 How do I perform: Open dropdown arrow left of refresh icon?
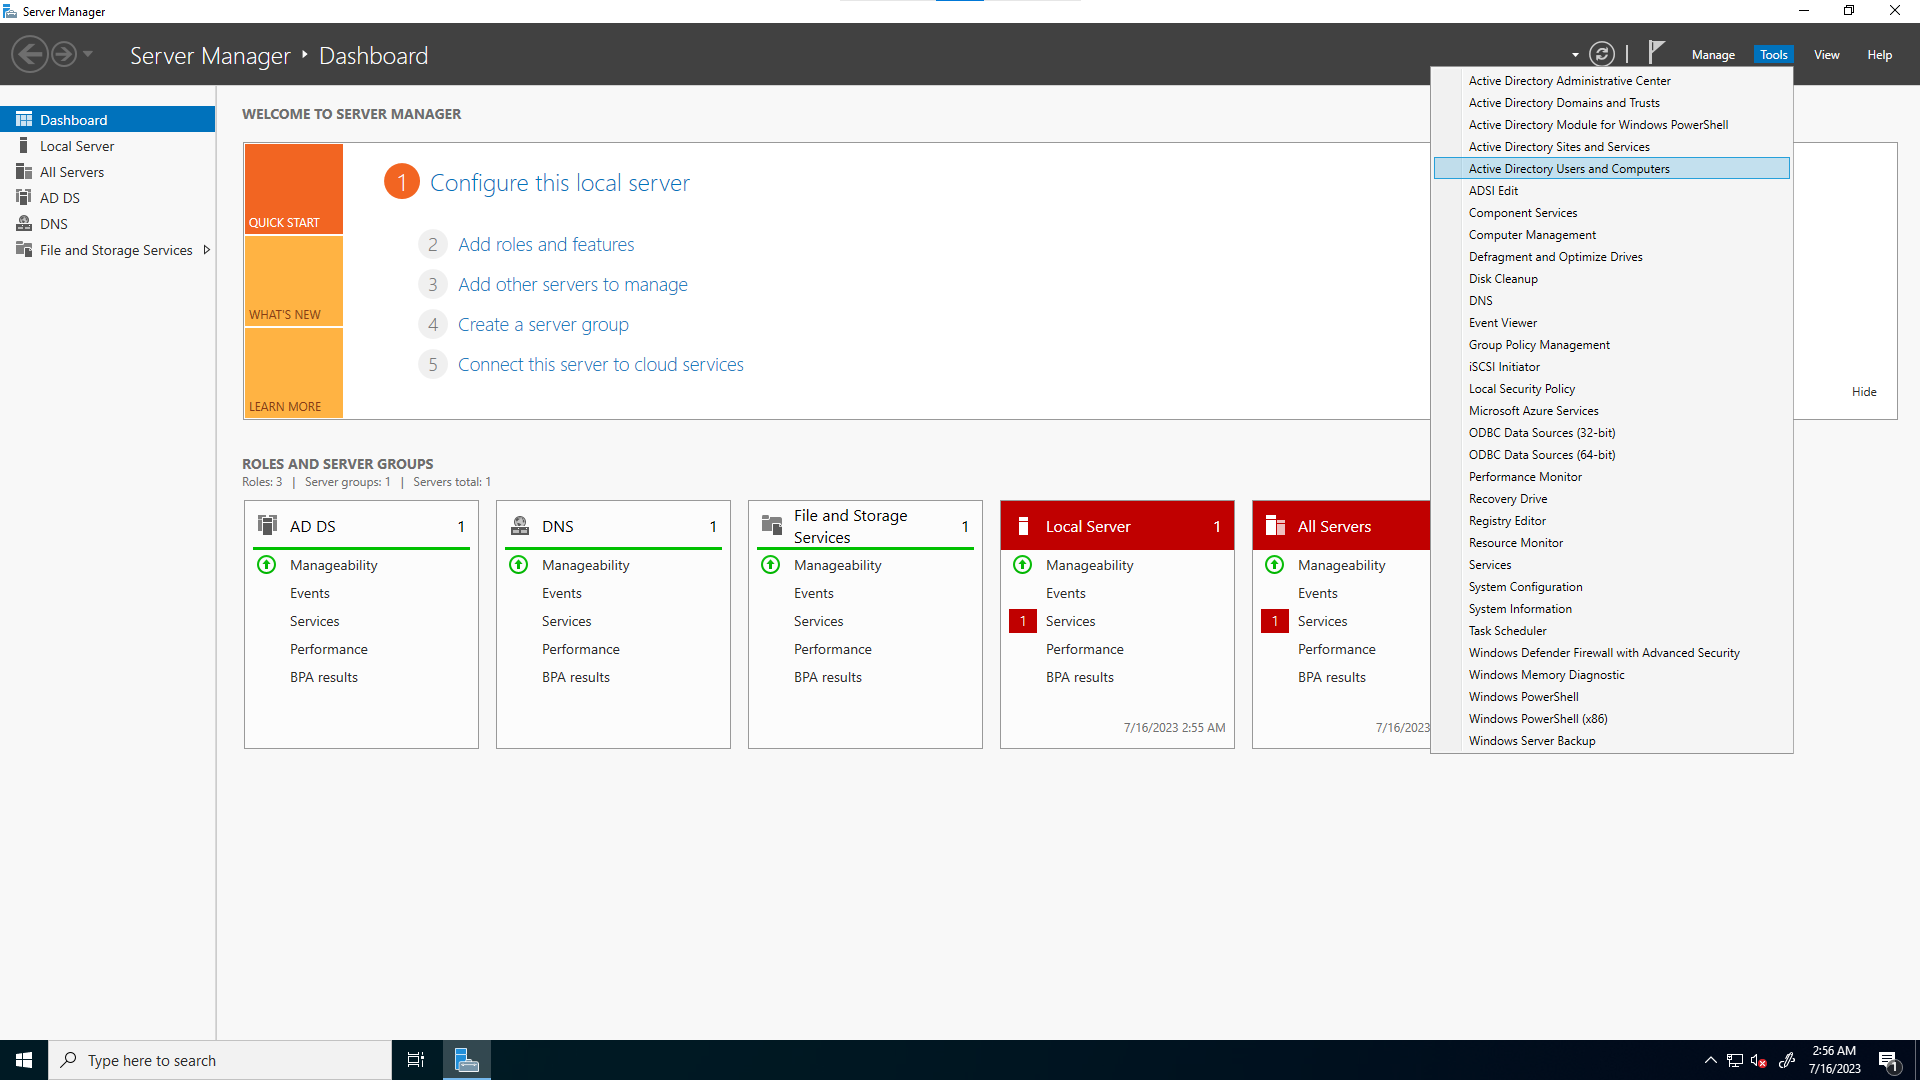click(1575, 55)
